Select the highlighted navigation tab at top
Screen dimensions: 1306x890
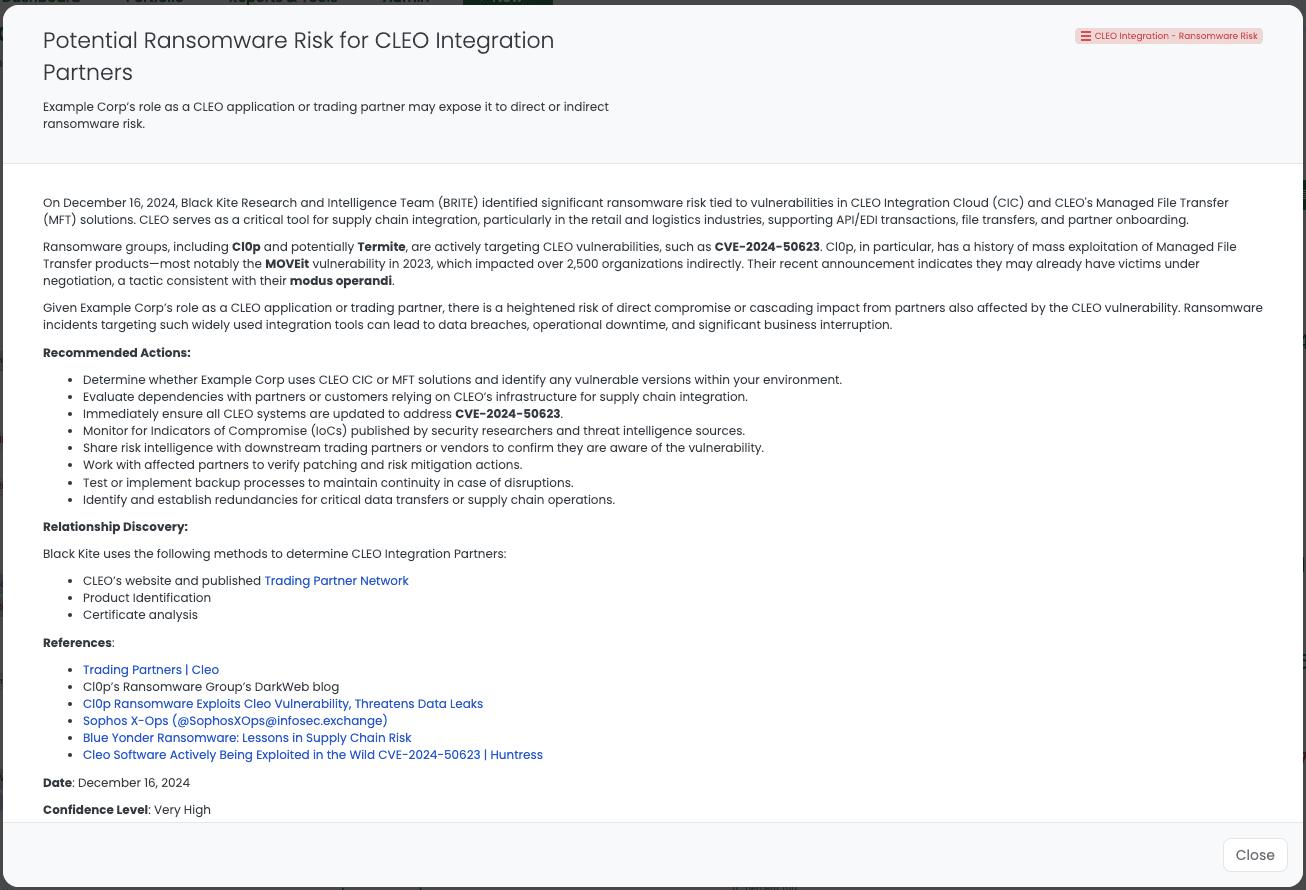505,3
